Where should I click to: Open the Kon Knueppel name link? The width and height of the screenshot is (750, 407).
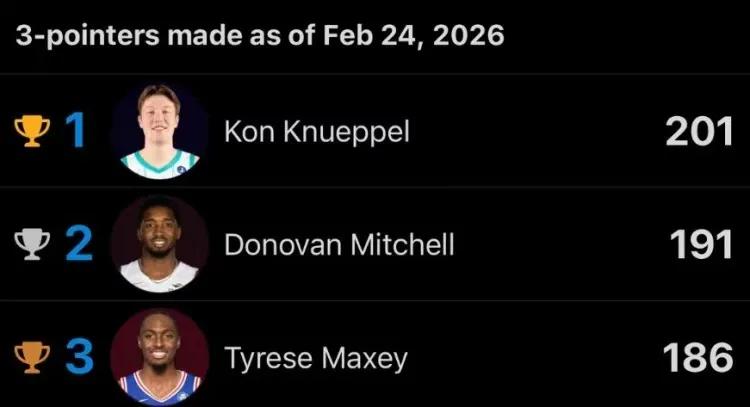[316, 133]
